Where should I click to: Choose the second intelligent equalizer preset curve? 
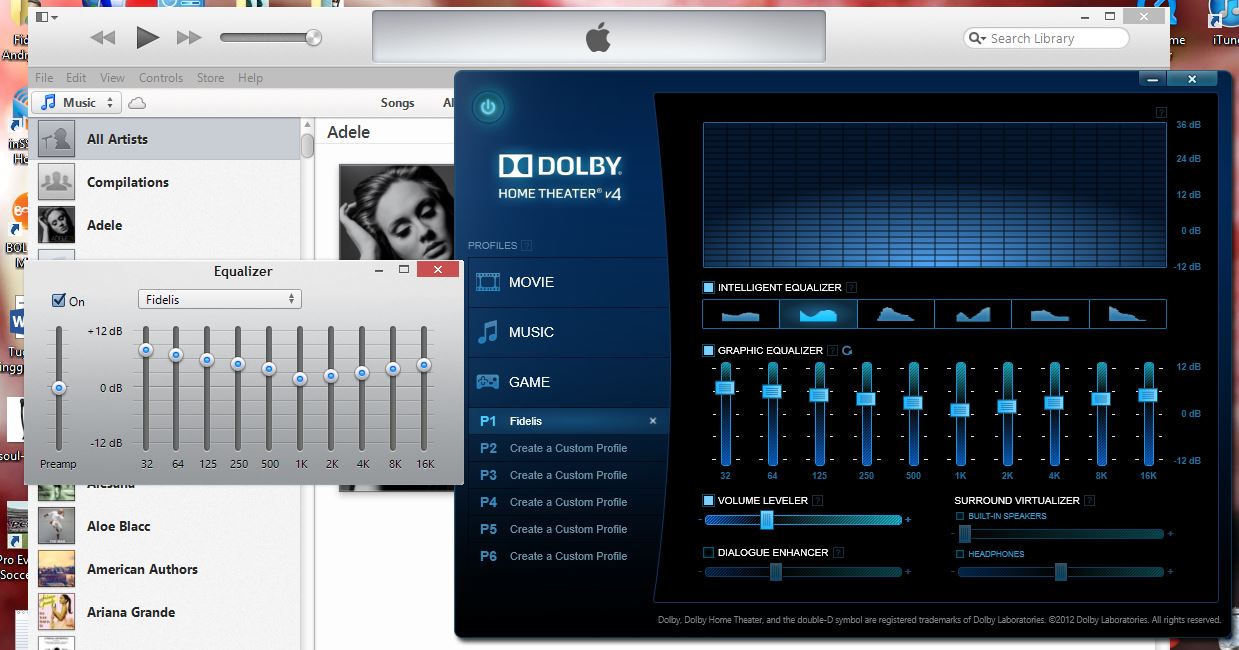pyautogui.click(x=818, y=314)
